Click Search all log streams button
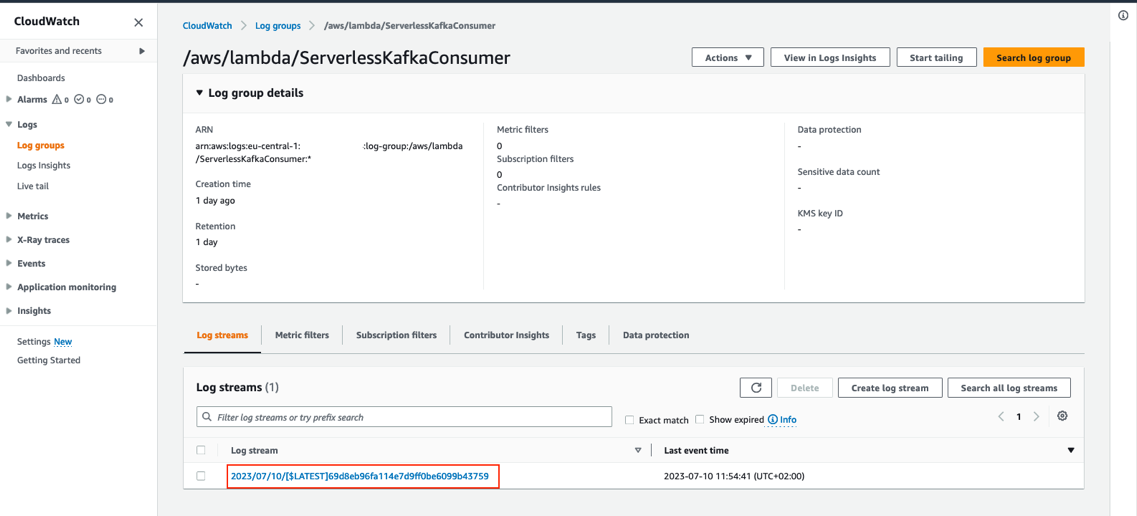The height and width of the screenshot is (516, 1137). (1009, 388)
